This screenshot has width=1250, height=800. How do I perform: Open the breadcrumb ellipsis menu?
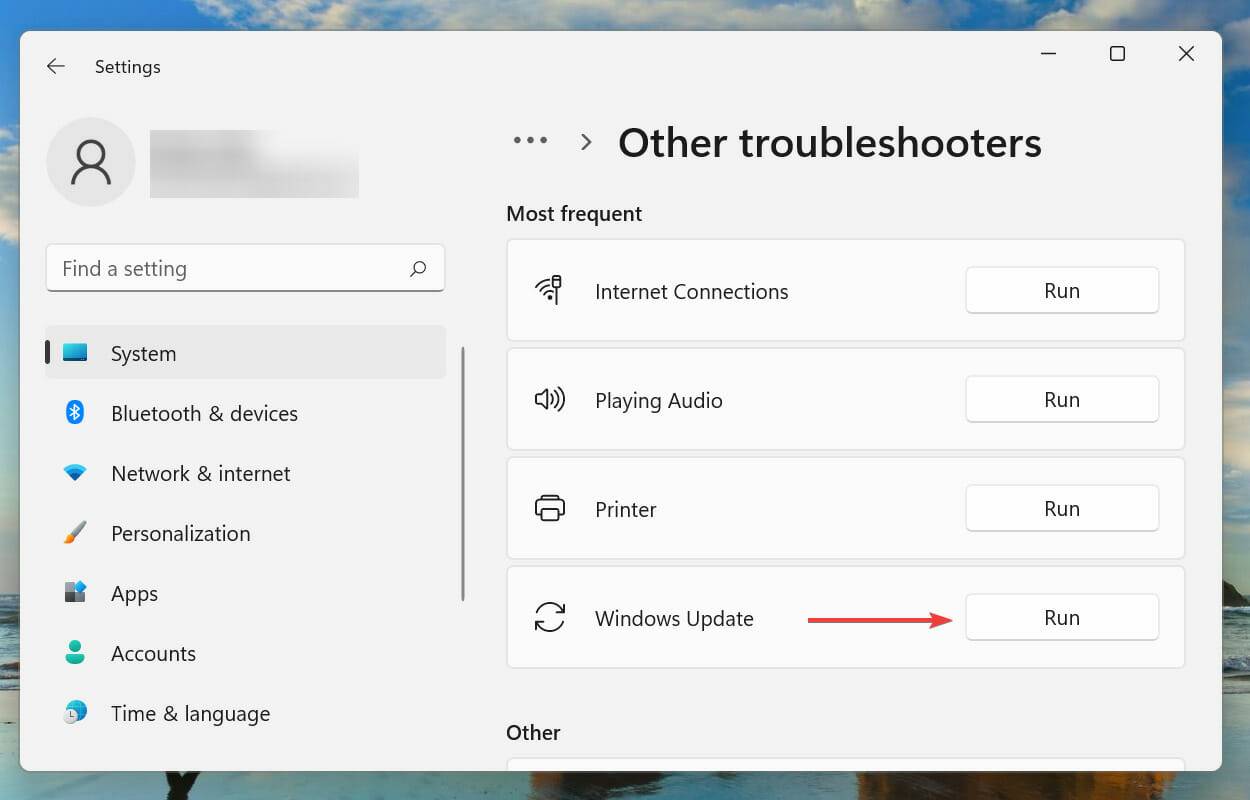click(530, 140)
